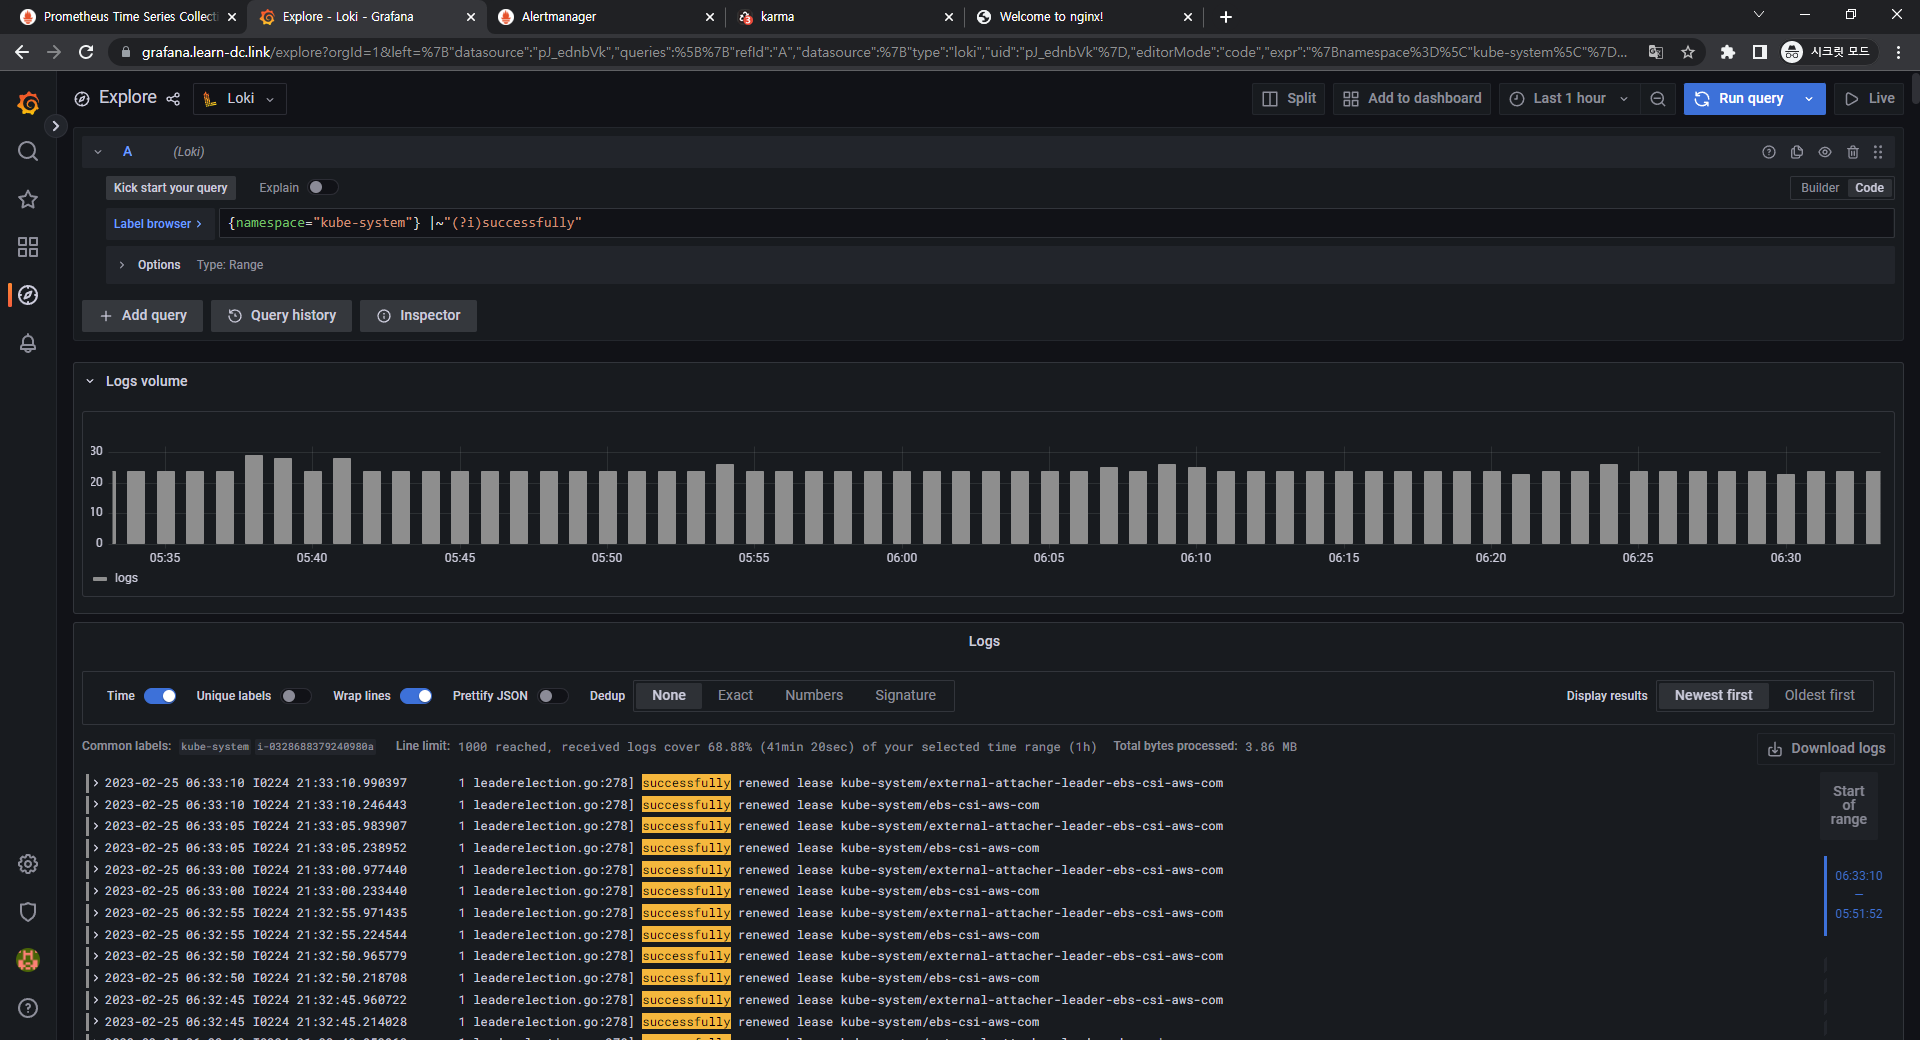Switch query editor to Builder mode

click(x=1819, y=188)
